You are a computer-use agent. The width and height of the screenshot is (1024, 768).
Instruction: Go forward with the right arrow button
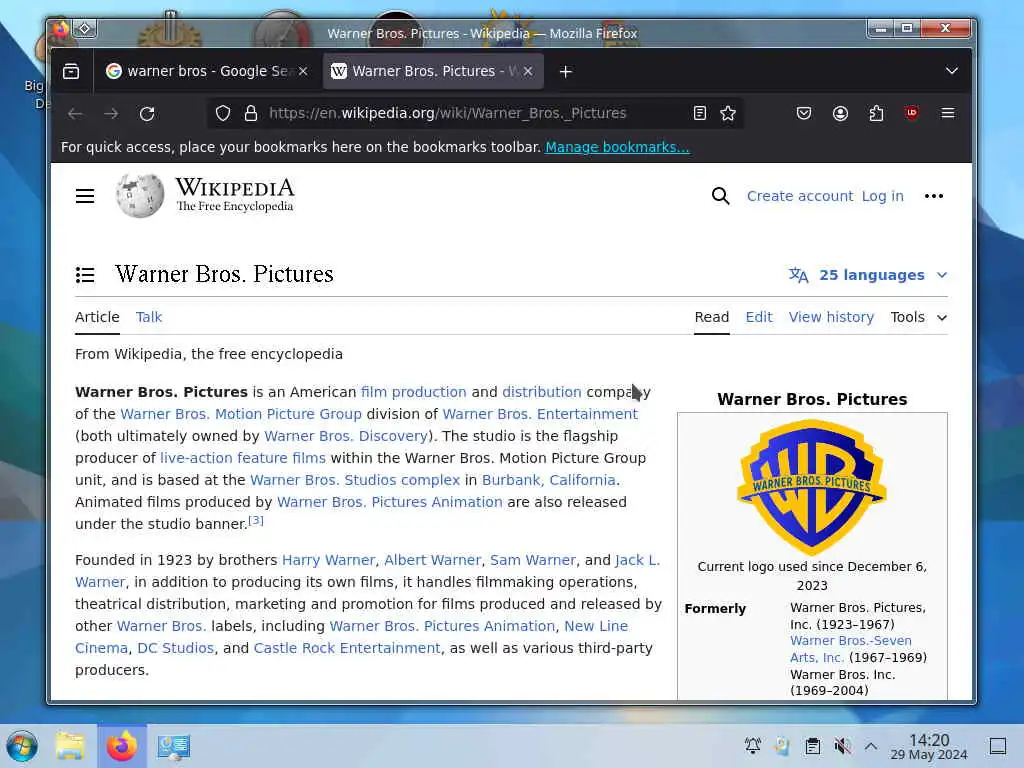[111, 114]
